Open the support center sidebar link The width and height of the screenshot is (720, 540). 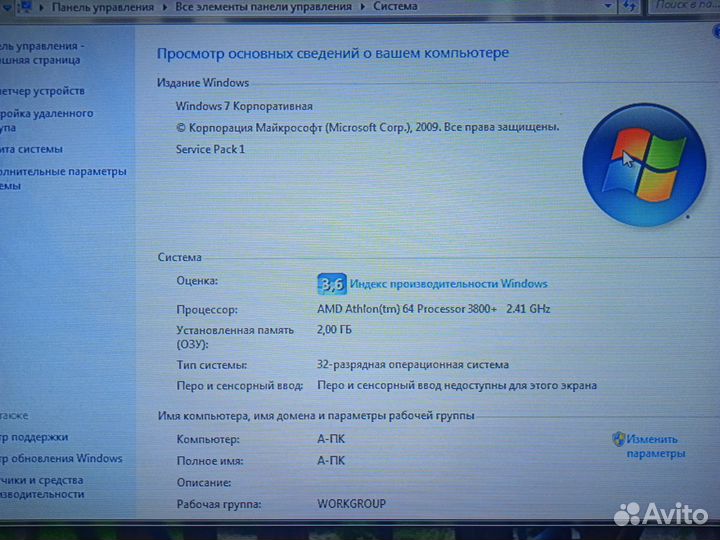(x=34, y=437)
